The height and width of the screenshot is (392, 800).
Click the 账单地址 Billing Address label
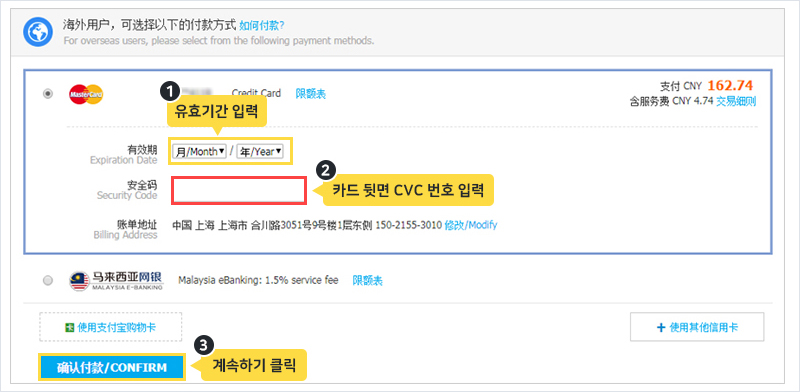[126, 230]
